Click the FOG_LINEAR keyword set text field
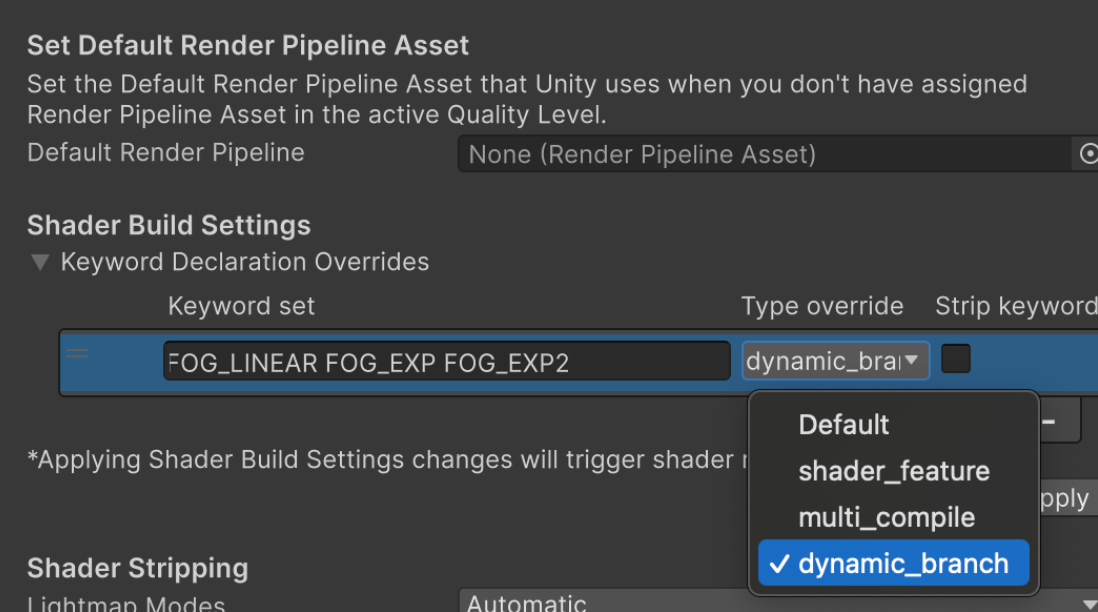The image size is (1098, 612). 446,362
